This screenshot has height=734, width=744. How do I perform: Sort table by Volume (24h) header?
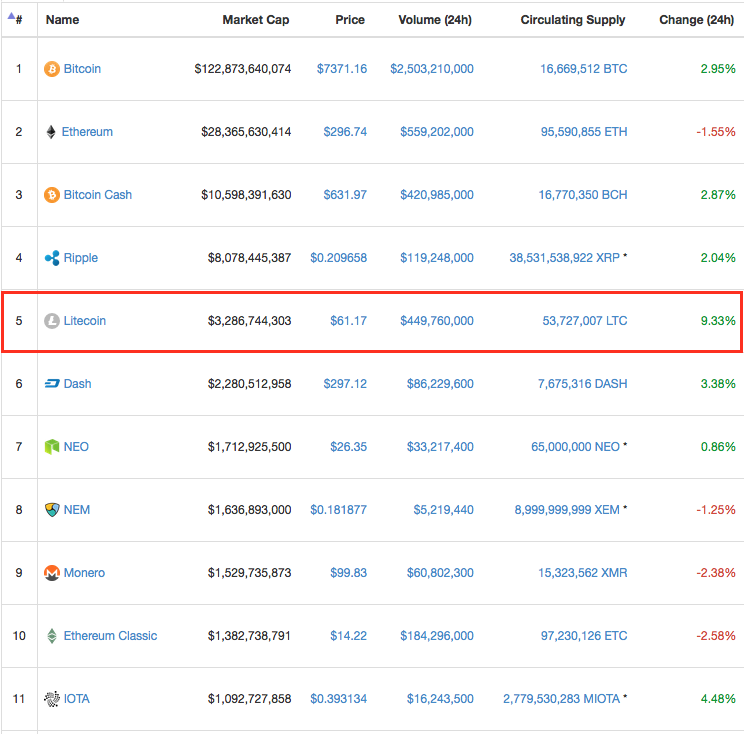tap(435, 20)
